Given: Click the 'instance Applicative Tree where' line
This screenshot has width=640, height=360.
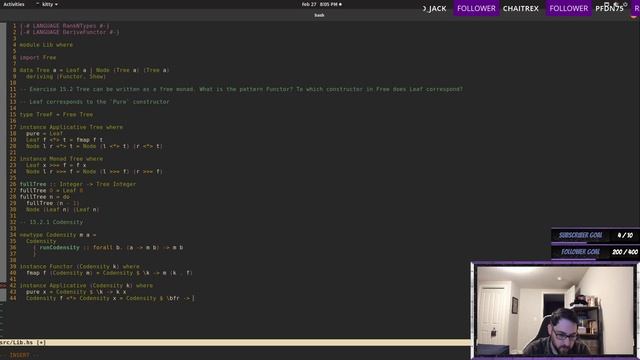Looking at the screenshot, I should [71, 127].
